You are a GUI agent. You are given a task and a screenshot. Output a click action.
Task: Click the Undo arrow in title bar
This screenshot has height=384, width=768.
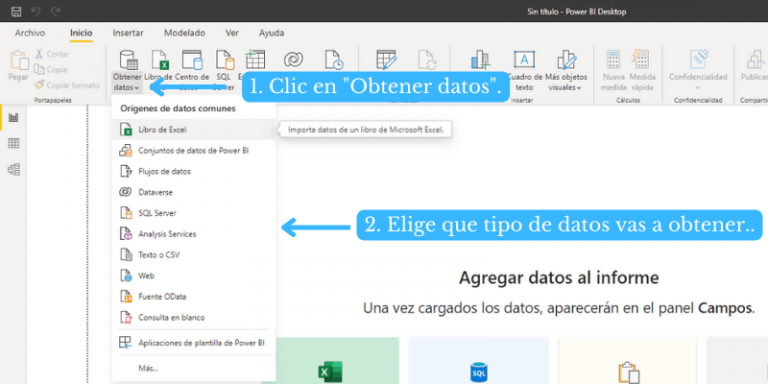tap(36, 11)
